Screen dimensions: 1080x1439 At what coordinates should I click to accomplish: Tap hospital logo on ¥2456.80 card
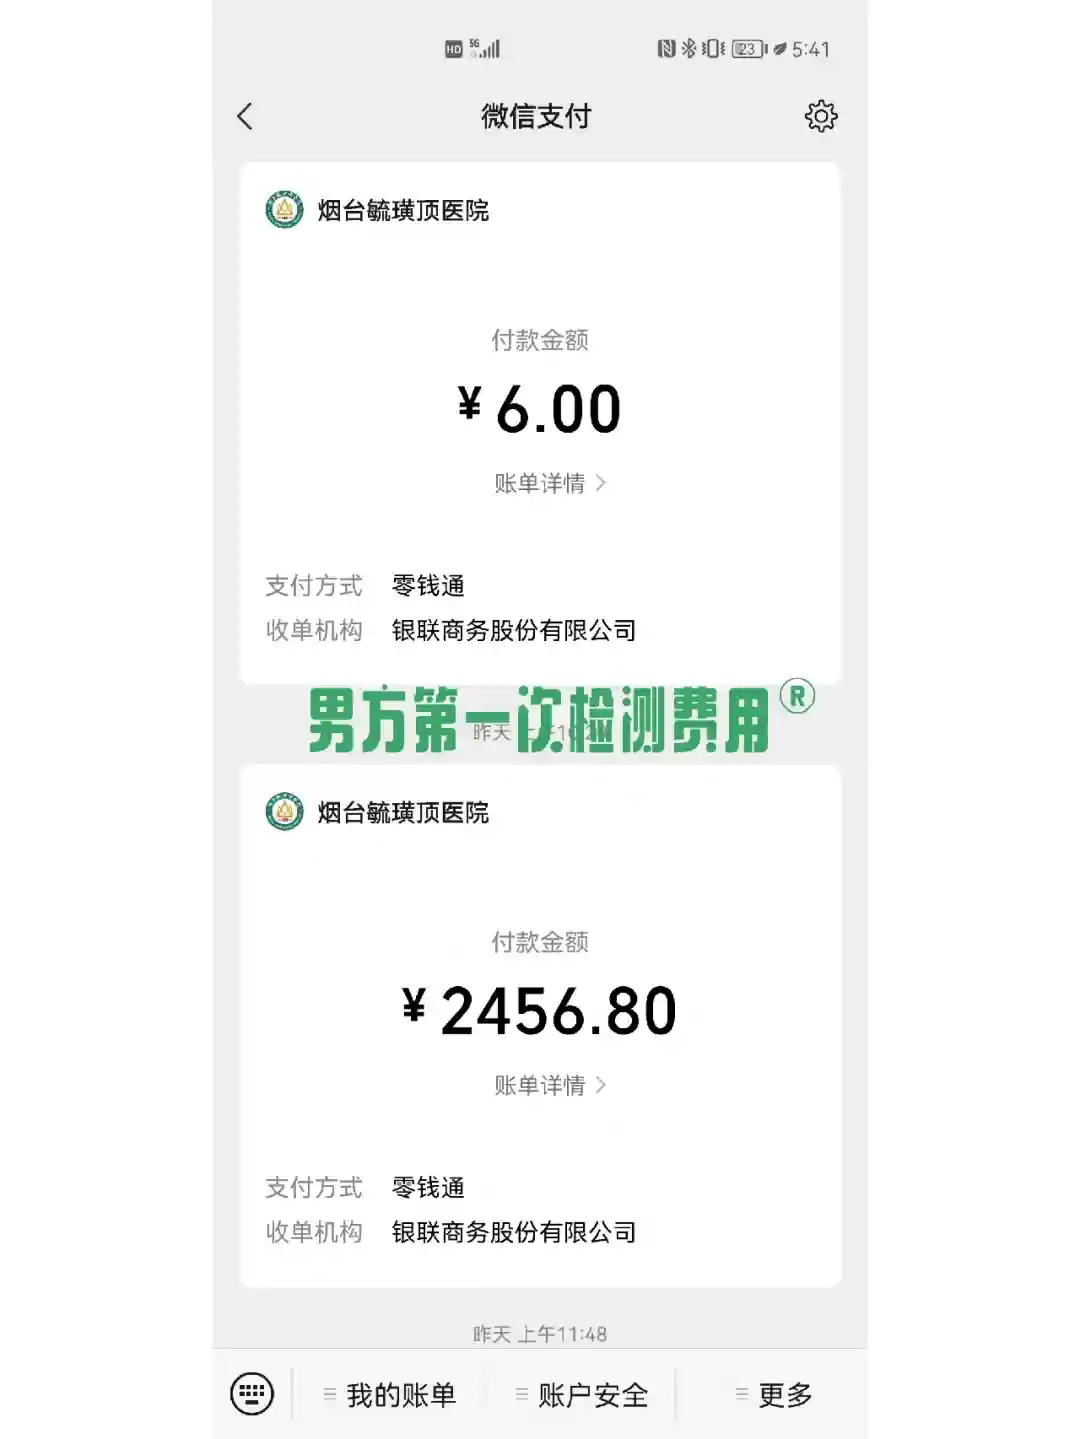[284, 812]
